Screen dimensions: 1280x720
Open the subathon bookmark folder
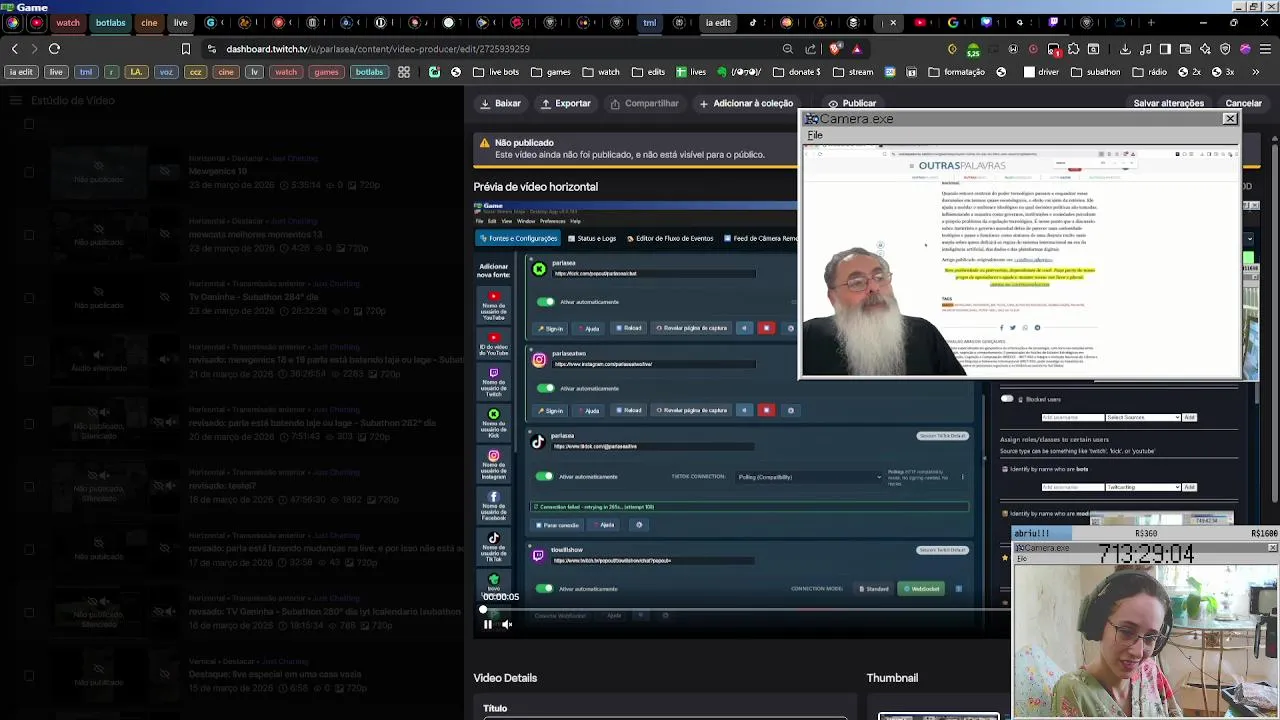(x=1096, y=72)
